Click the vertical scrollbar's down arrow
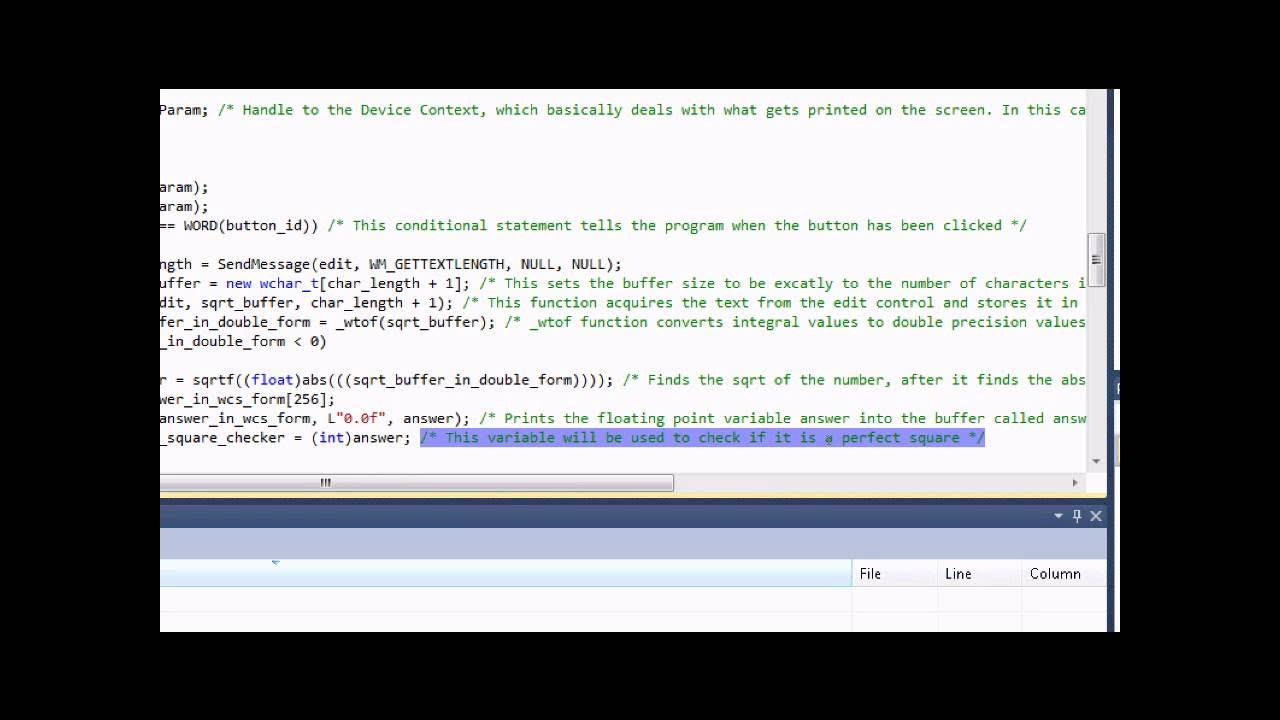 pos(1097,461)
